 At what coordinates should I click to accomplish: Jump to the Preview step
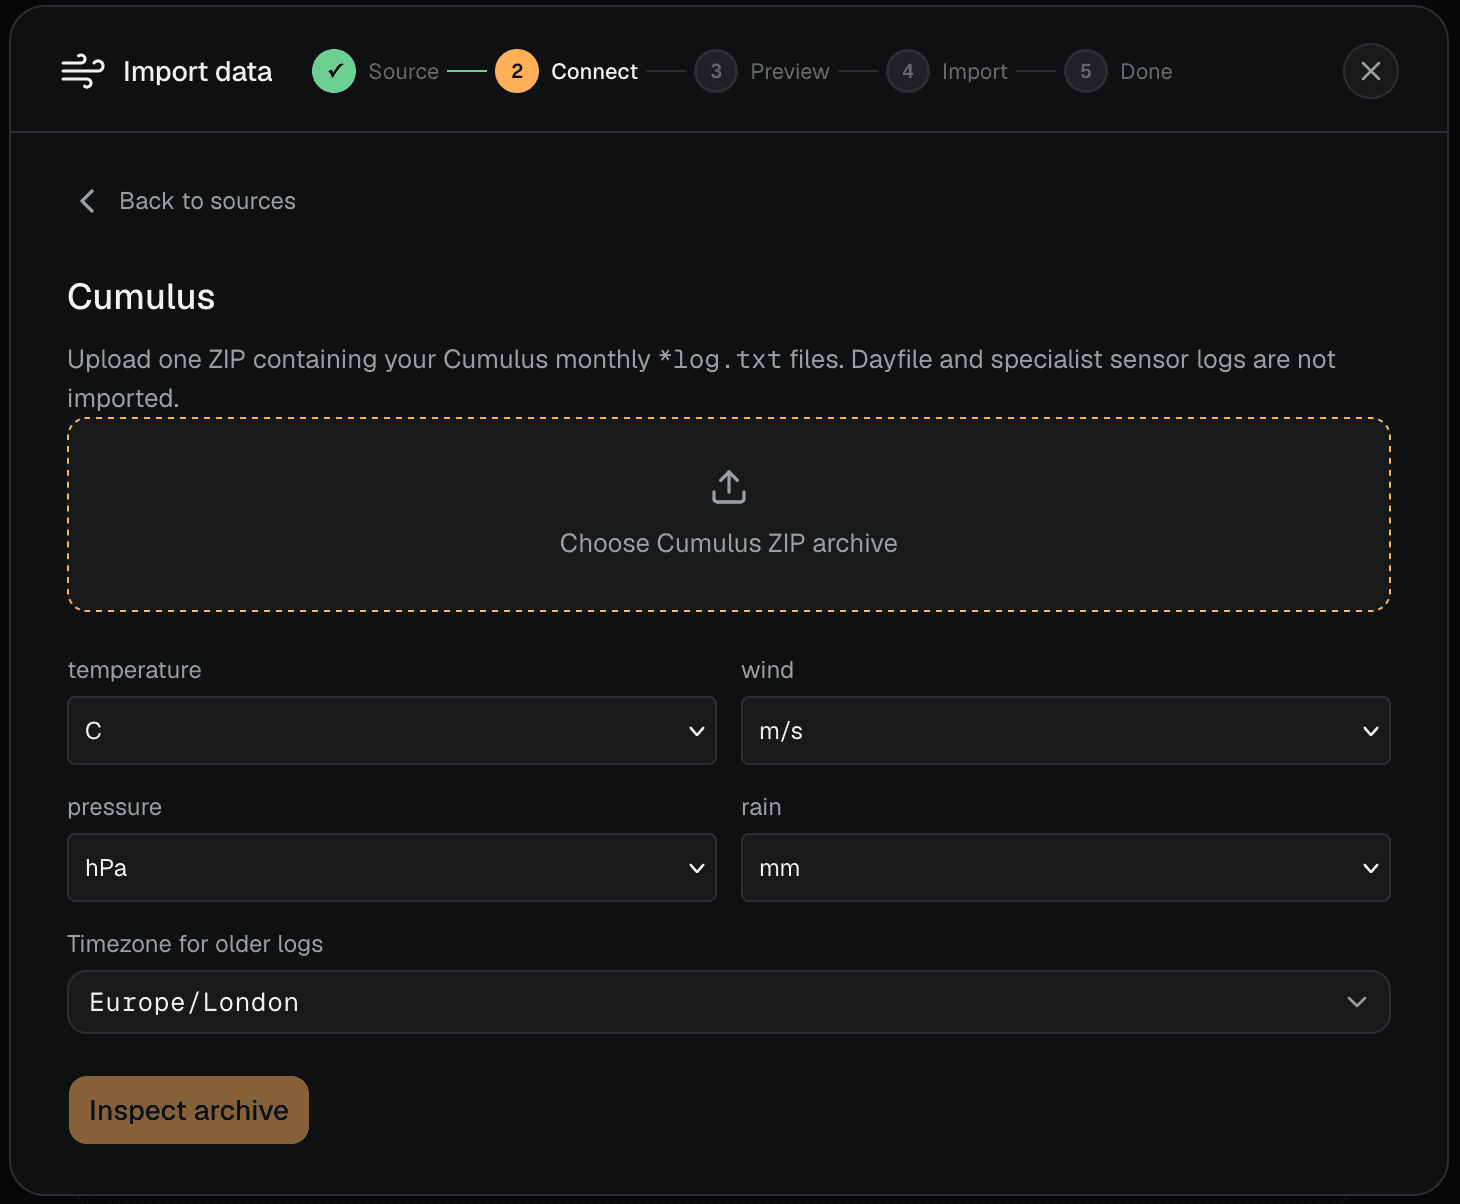762,71
